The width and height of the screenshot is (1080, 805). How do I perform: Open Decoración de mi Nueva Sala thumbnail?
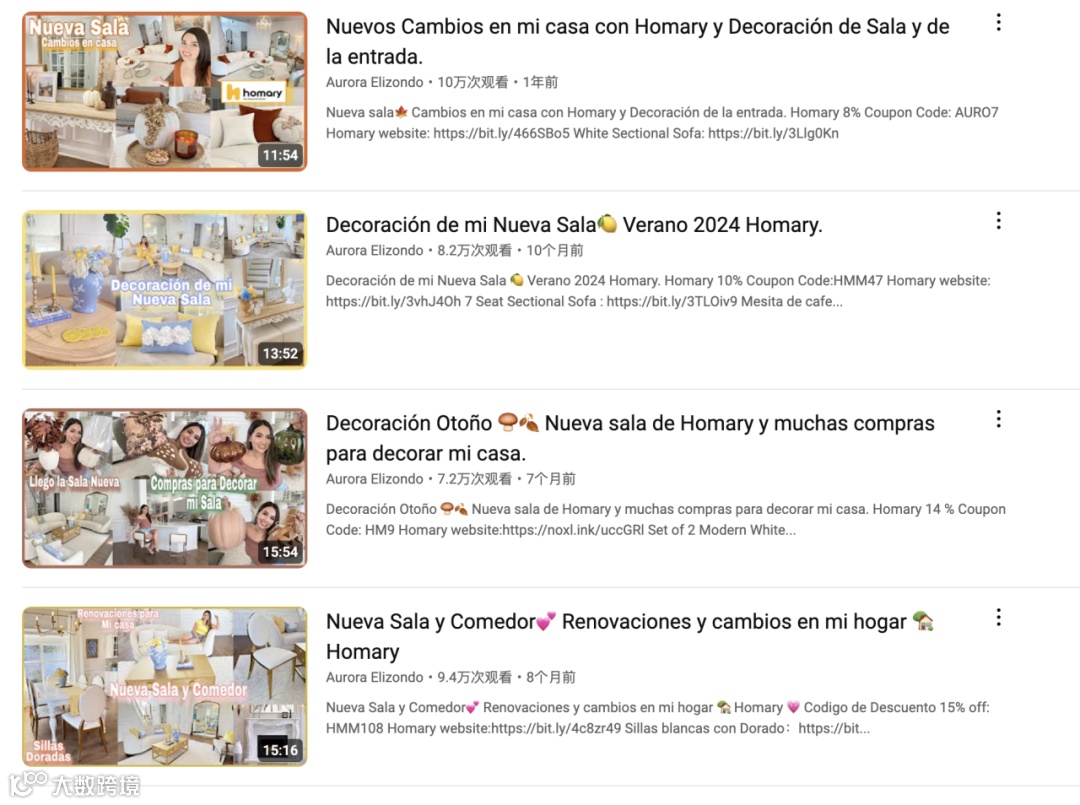coord(165,289)
